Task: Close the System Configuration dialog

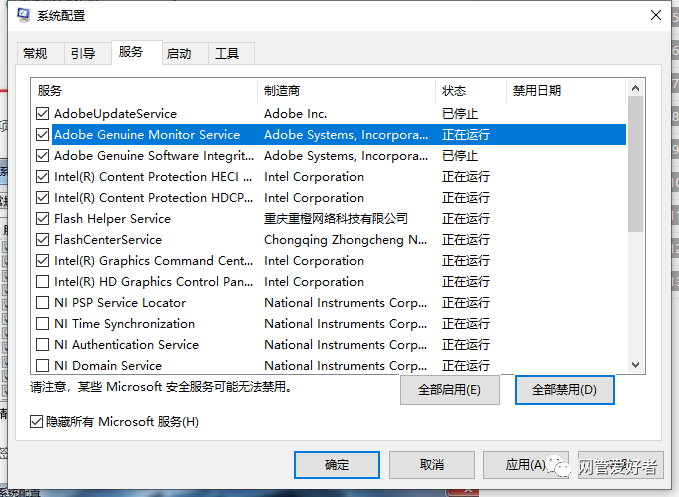Action: (x=655, y=15)
